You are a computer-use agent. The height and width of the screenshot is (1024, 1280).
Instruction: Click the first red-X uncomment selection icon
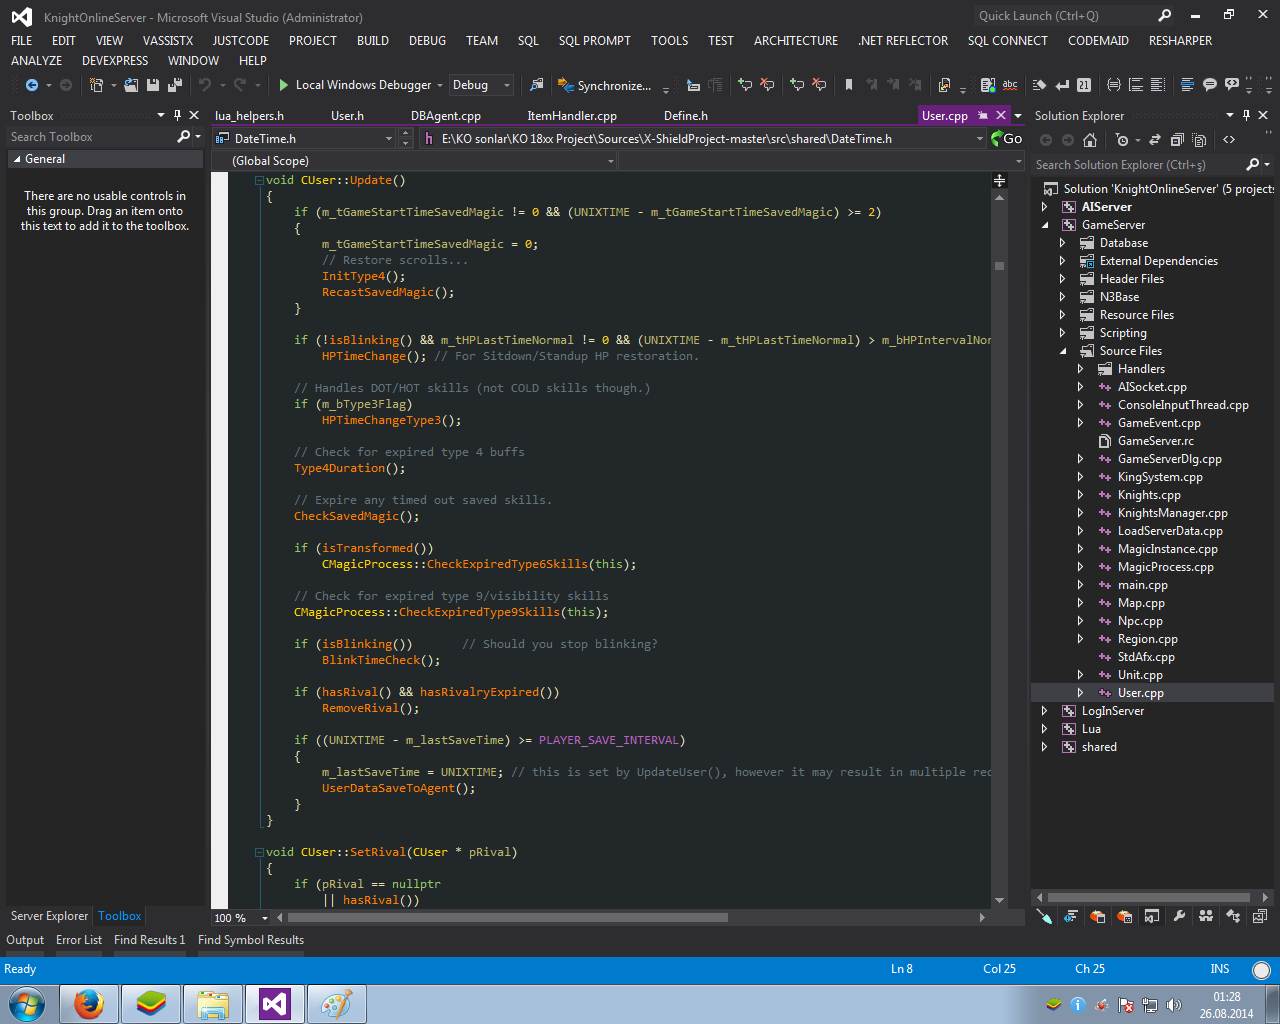pyautogui.click(x=767, y=85)
